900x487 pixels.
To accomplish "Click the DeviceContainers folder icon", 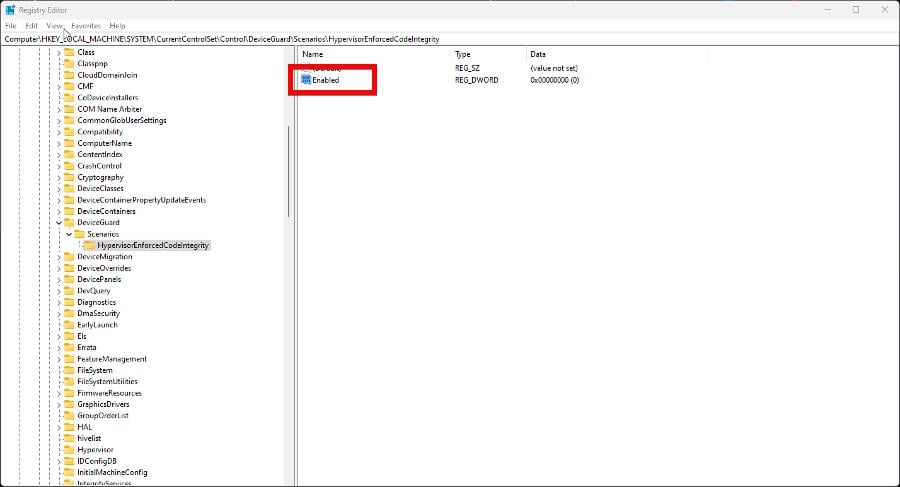I will click(x=69, y=211).
